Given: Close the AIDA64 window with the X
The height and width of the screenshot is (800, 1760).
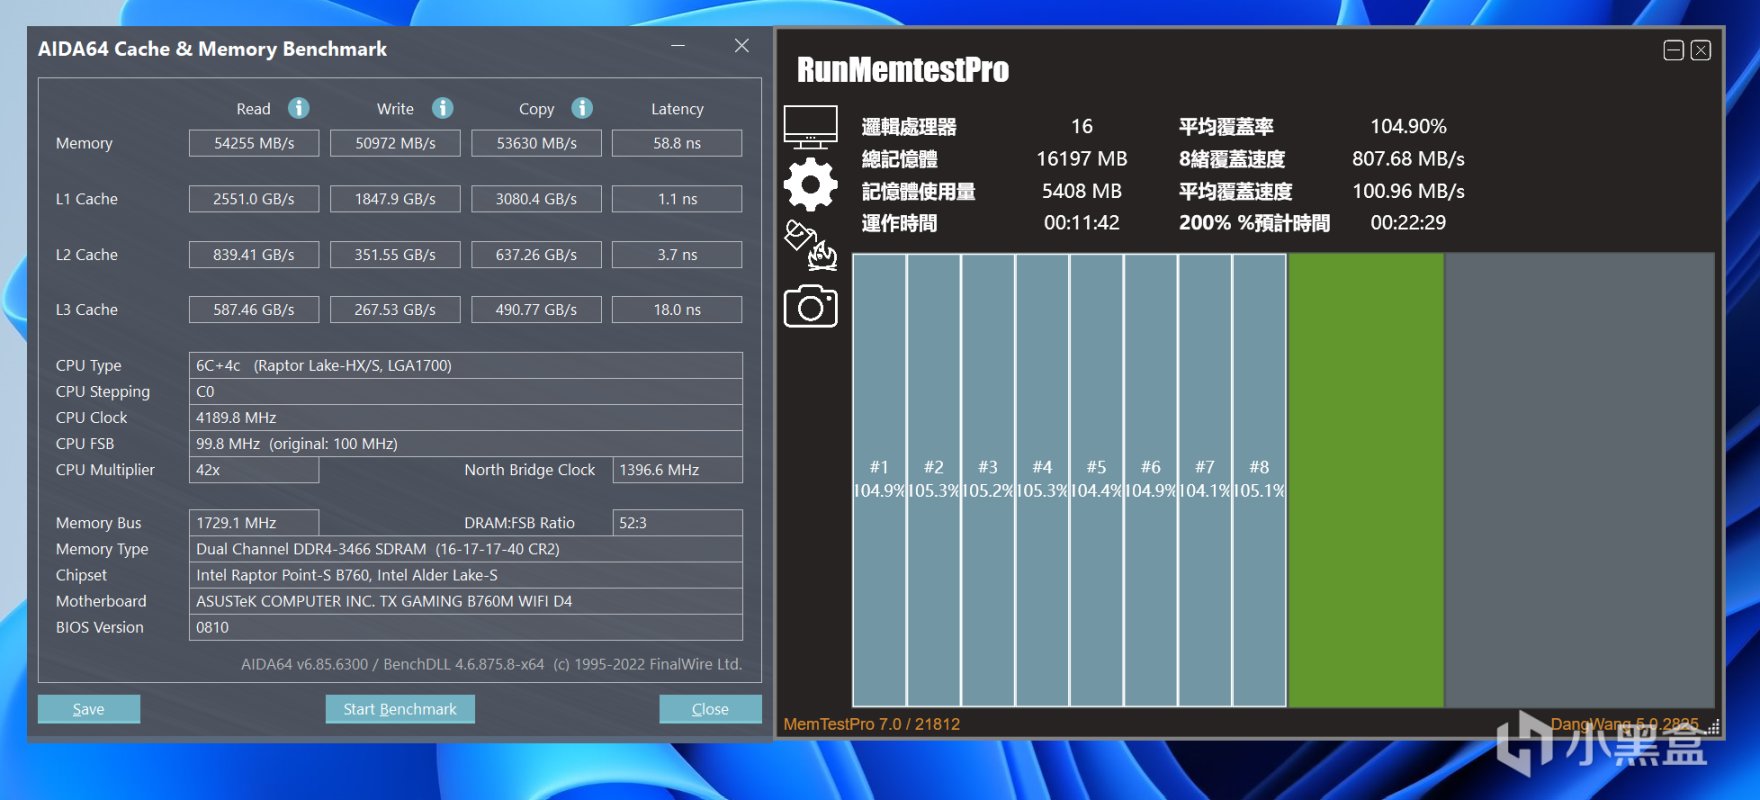Looking at the screenshot, I should click(x=742, y=46).
